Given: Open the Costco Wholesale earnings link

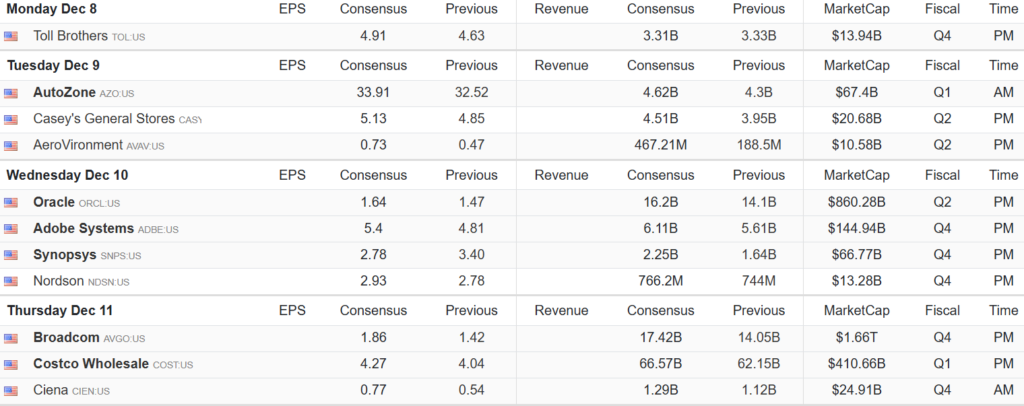Looking at the screenshot, I should pos(90,364).
